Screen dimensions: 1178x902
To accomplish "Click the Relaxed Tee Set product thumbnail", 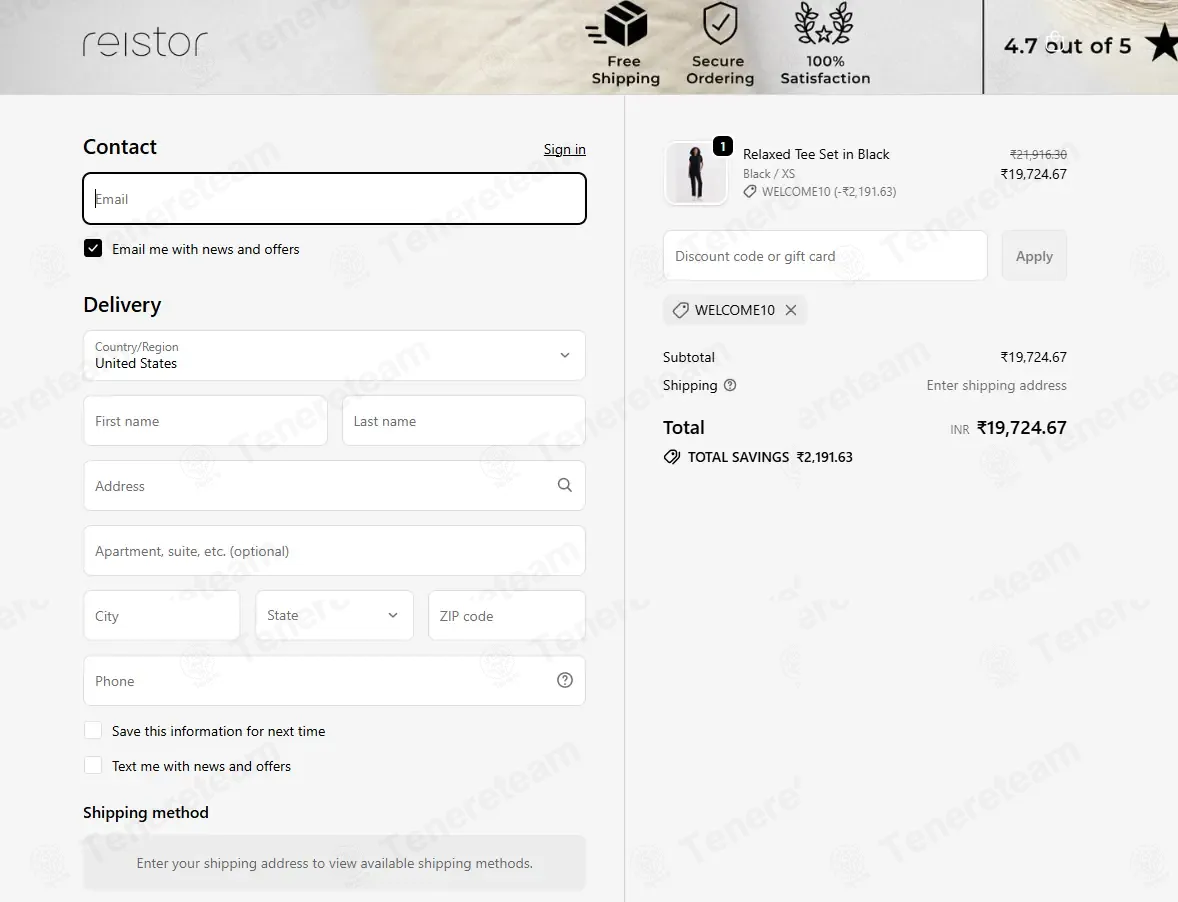I will point(696,173).
